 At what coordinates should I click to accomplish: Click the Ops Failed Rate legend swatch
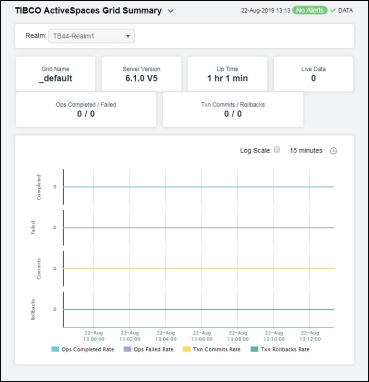point(127,349)
